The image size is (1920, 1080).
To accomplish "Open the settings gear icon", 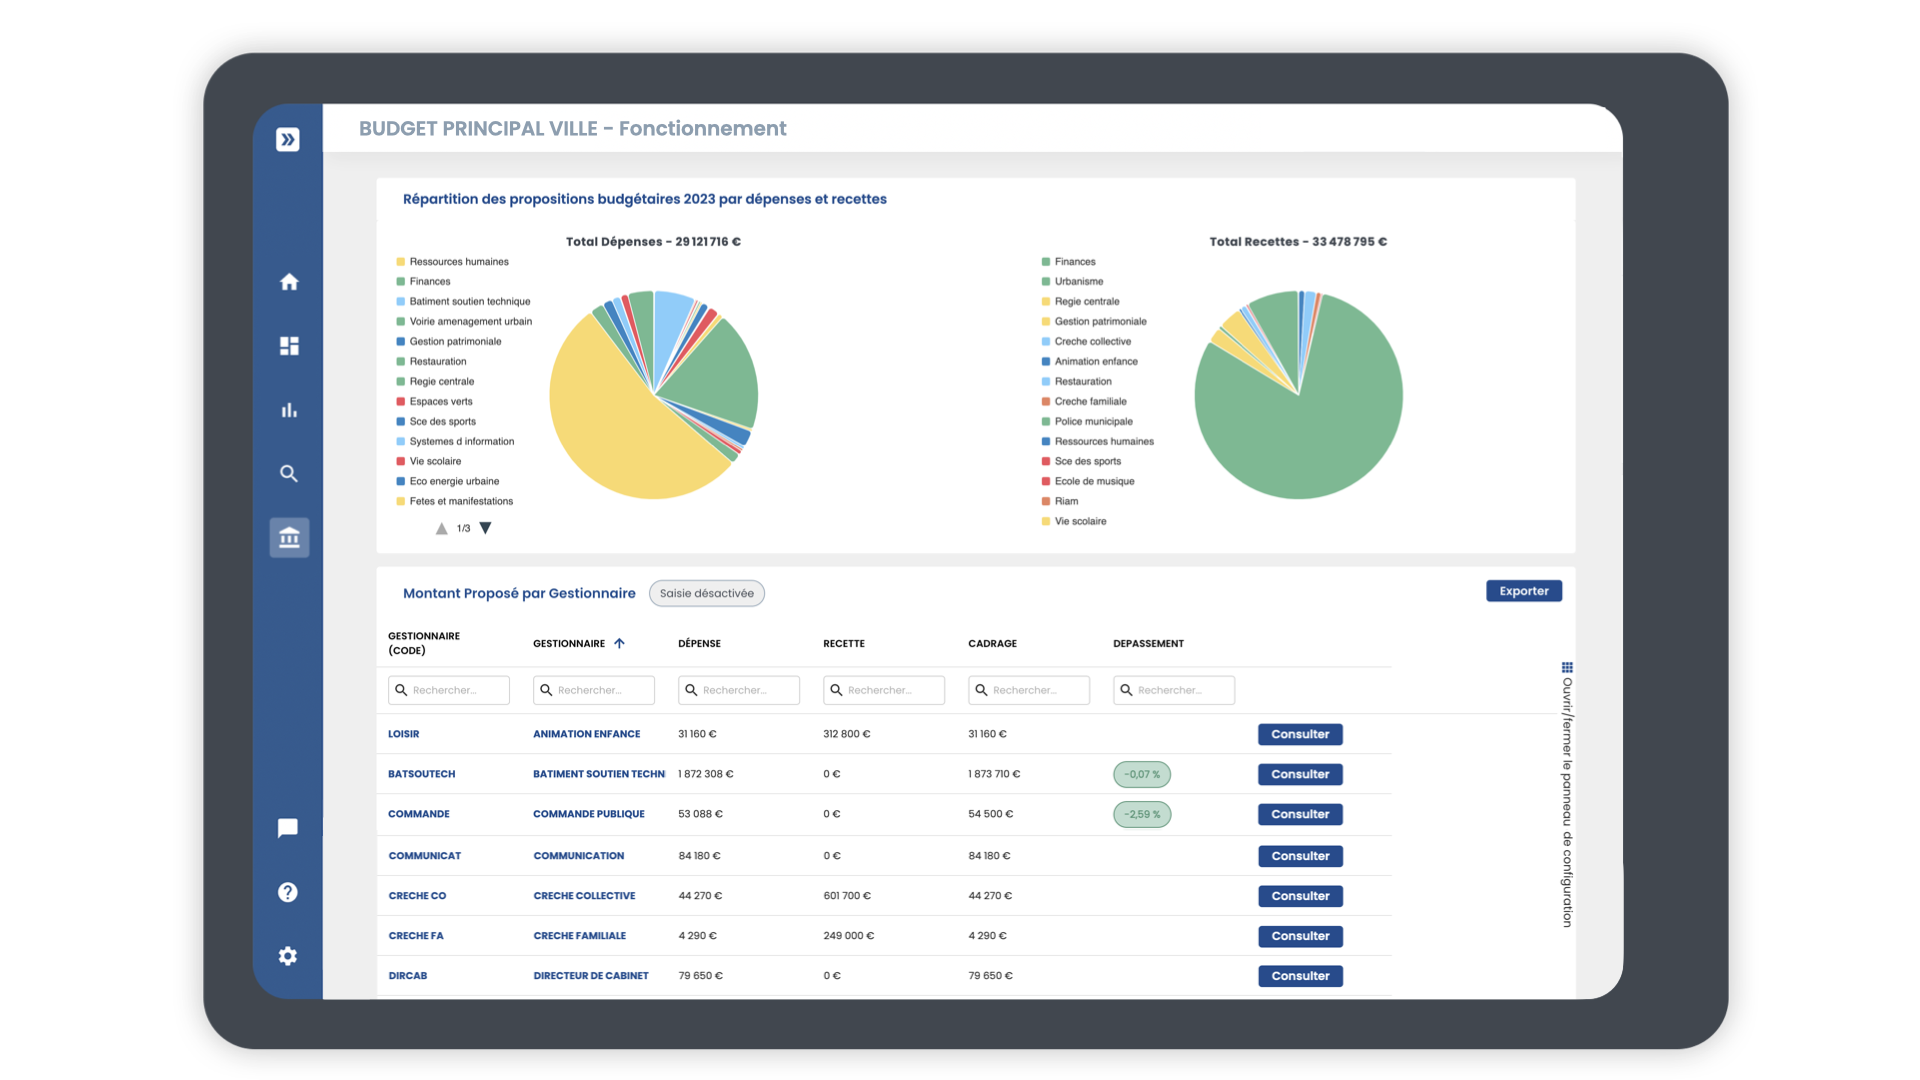I will tap(287, 956).
